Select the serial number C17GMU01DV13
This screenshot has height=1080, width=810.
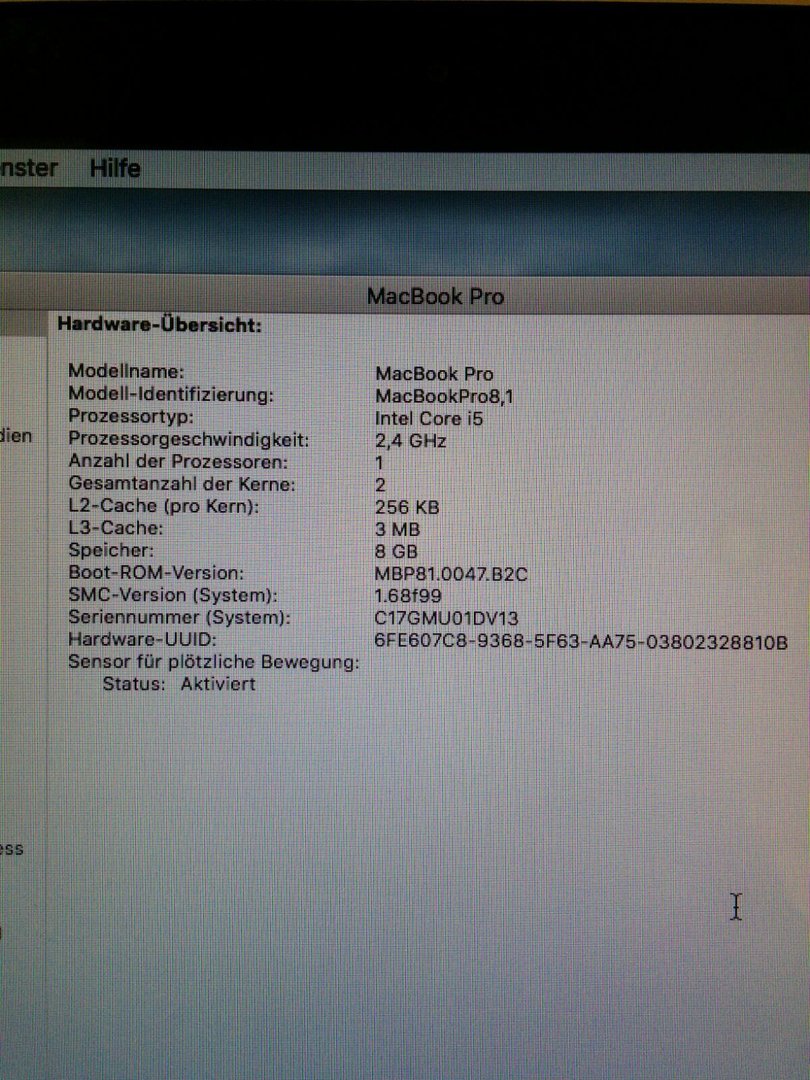tap(446, 618)
